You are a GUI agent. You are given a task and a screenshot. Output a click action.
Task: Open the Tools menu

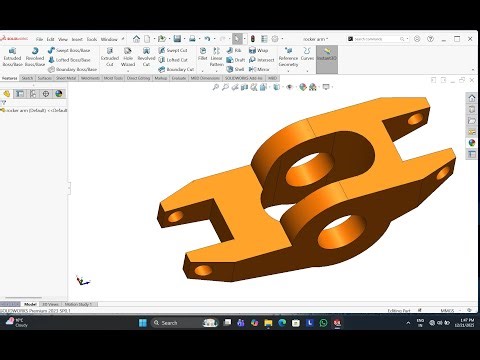click(x=92, y=39)
